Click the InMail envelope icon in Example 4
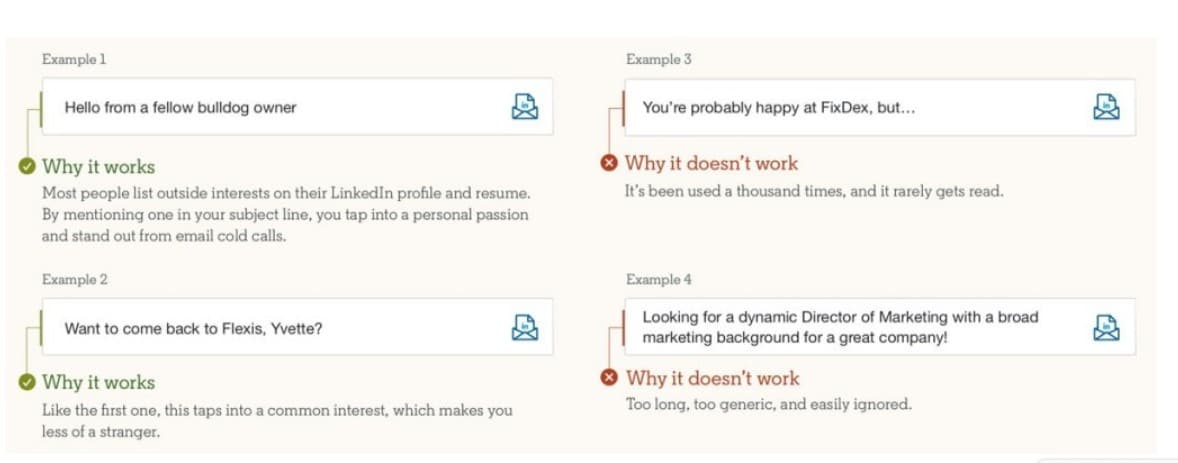 (1107, 326)
